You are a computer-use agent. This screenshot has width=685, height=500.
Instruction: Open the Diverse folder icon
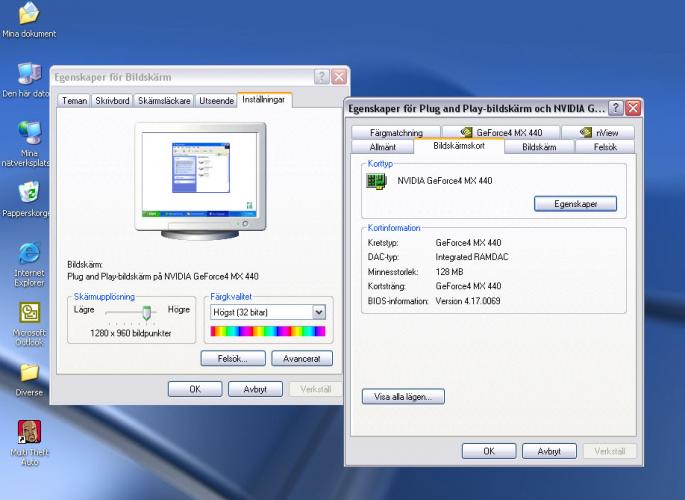click(x=29, y=373)
